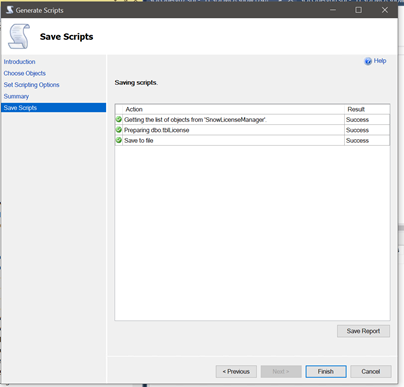Maximize the Generate Scripts window
The image size is (404, 387).
click(358, 10)
